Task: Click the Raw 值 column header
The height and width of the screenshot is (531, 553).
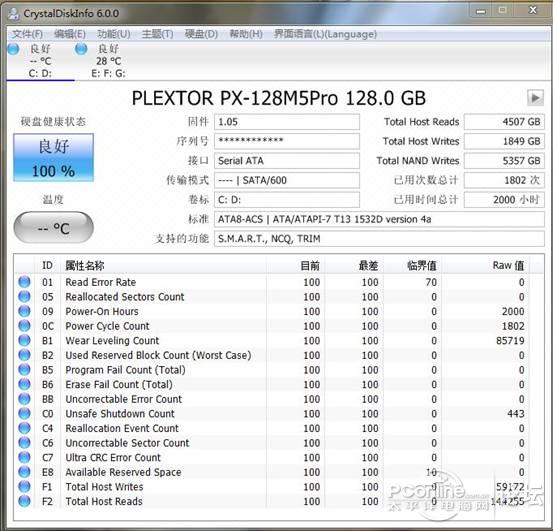Action: 485,265
